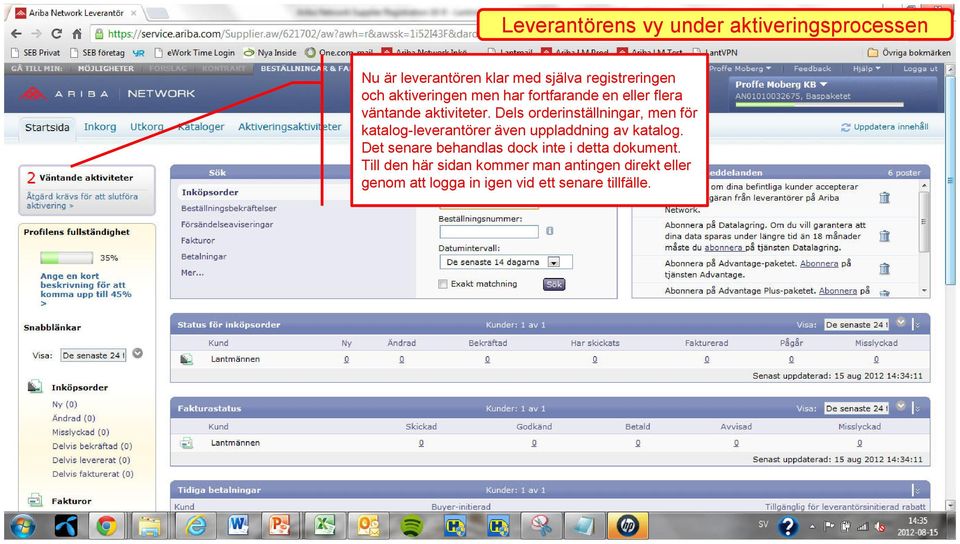Screen dimensions: 960x544
Task: Open the eWork Time Login bookmark
Action: (x=195, y=53)
